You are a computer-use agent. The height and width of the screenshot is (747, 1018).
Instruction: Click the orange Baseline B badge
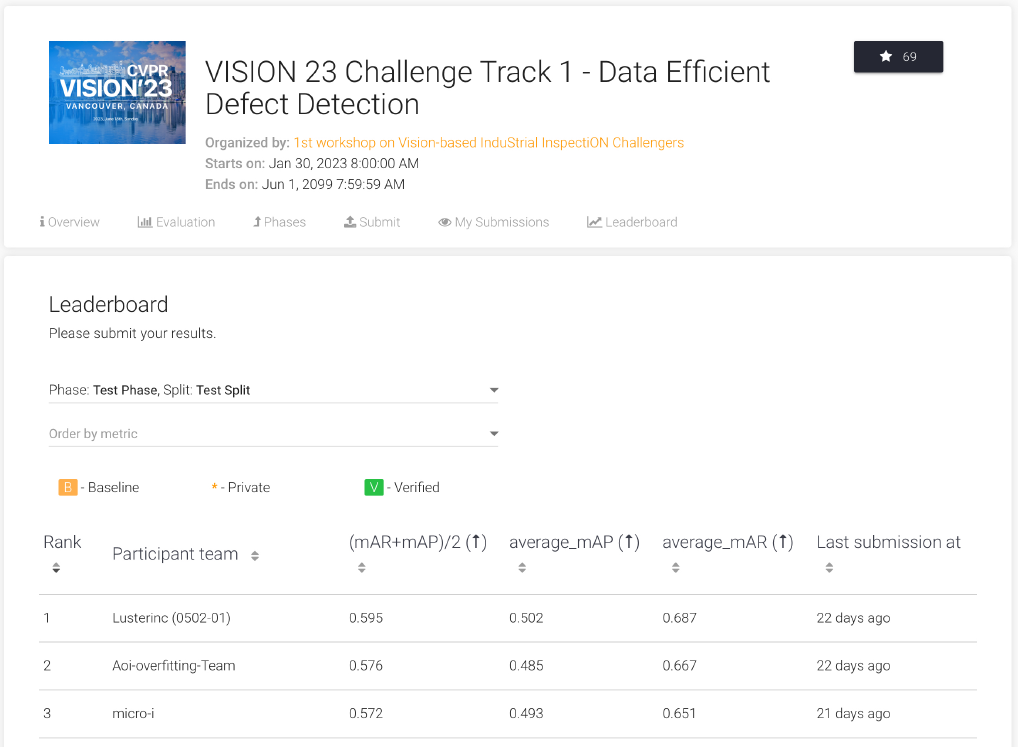[x=68, y=488]
